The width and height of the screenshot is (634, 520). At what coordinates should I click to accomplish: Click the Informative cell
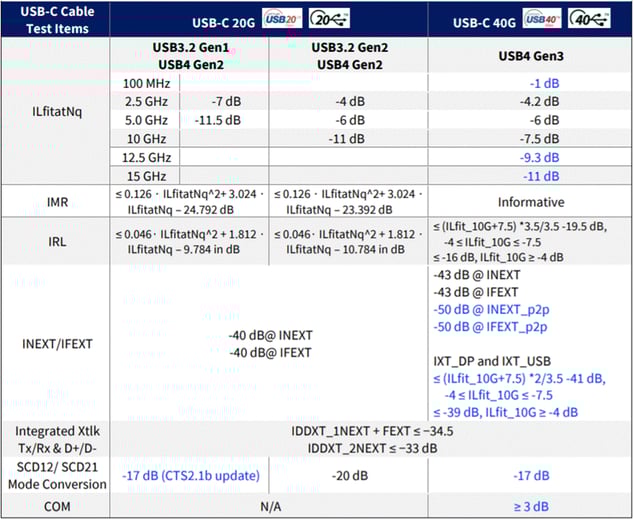(531, 202)
